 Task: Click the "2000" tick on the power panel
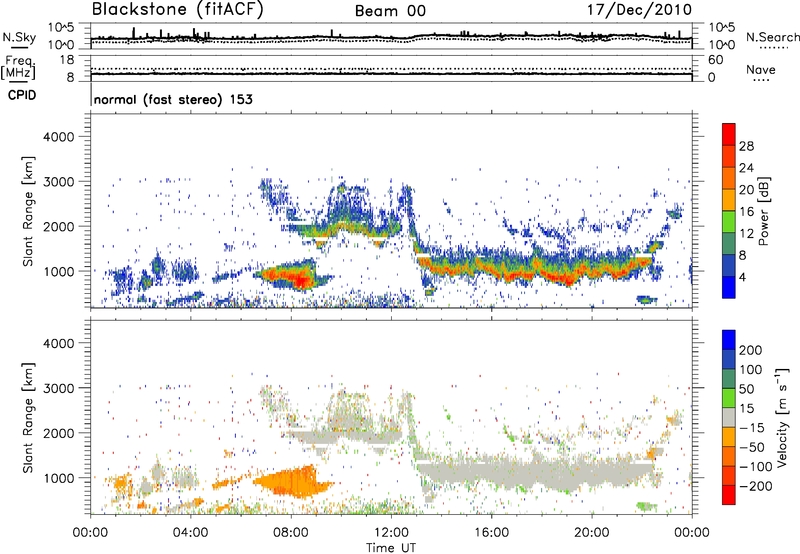pos(58,226)
